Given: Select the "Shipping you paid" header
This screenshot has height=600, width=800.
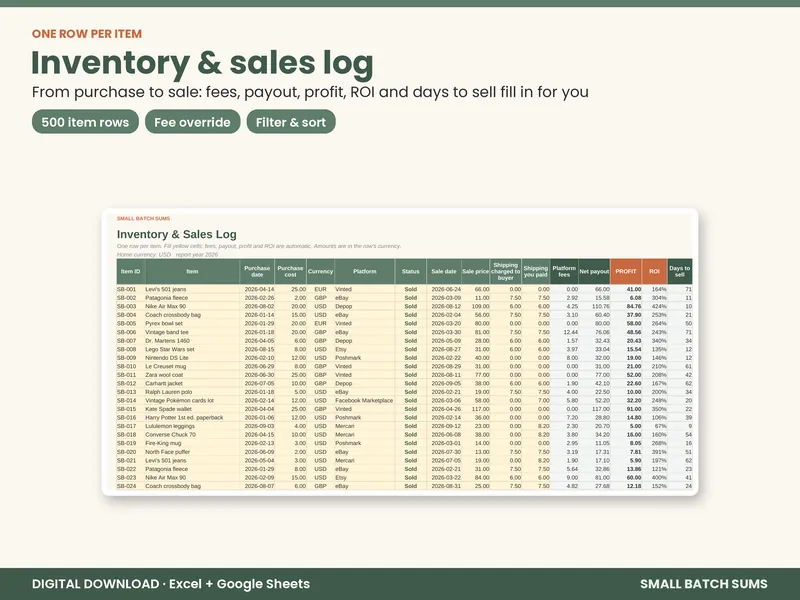Looking at the screenshot, I should 536,271.
